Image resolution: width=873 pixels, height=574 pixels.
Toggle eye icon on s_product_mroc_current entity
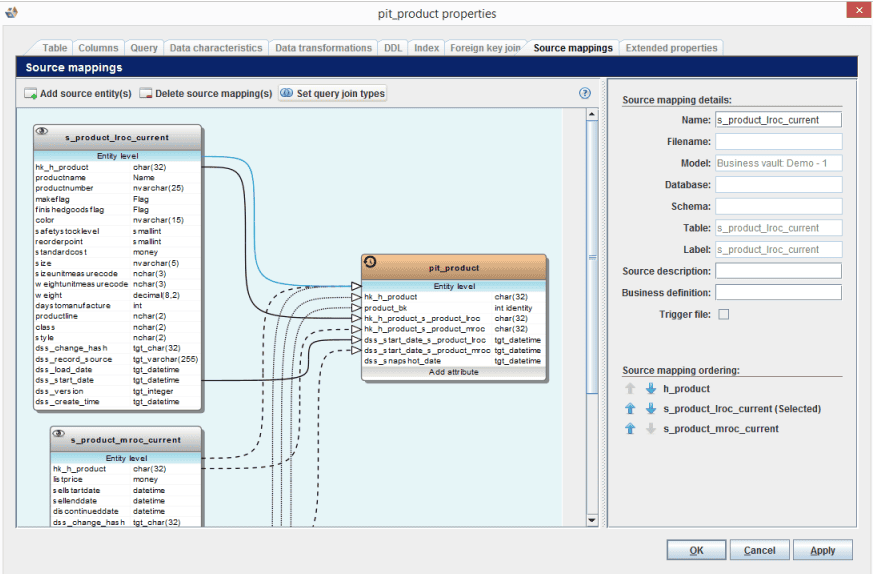(60, 435)
